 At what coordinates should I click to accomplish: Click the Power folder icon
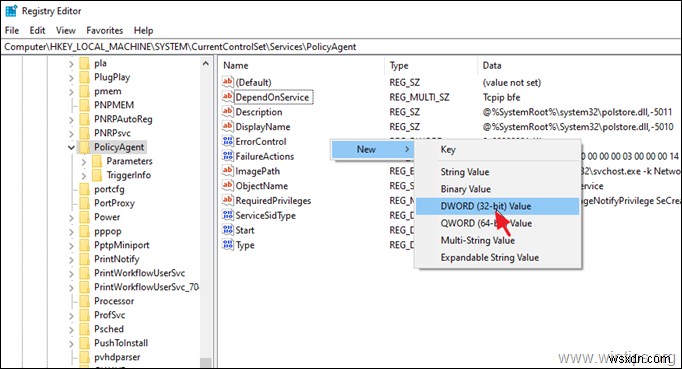click(x=85, y=217)
